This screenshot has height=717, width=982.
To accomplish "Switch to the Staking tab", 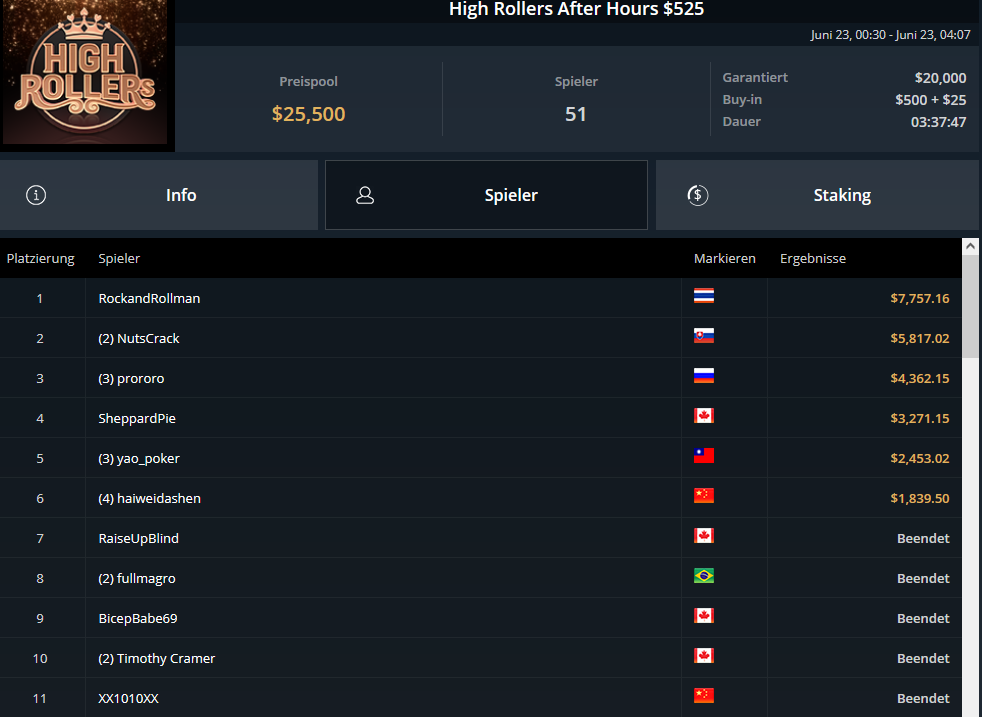I will (x=817, y=195).
